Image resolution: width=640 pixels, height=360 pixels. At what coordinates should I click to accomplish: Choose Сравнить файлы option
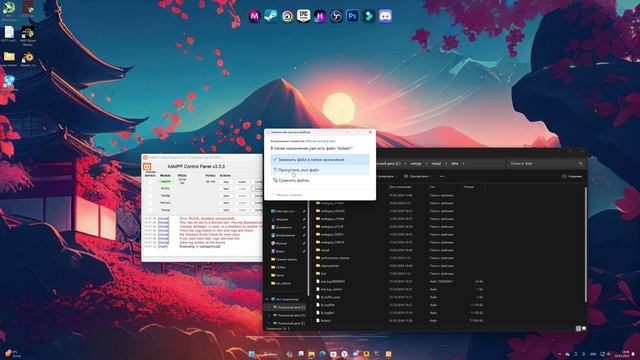[x=320, y=180]
